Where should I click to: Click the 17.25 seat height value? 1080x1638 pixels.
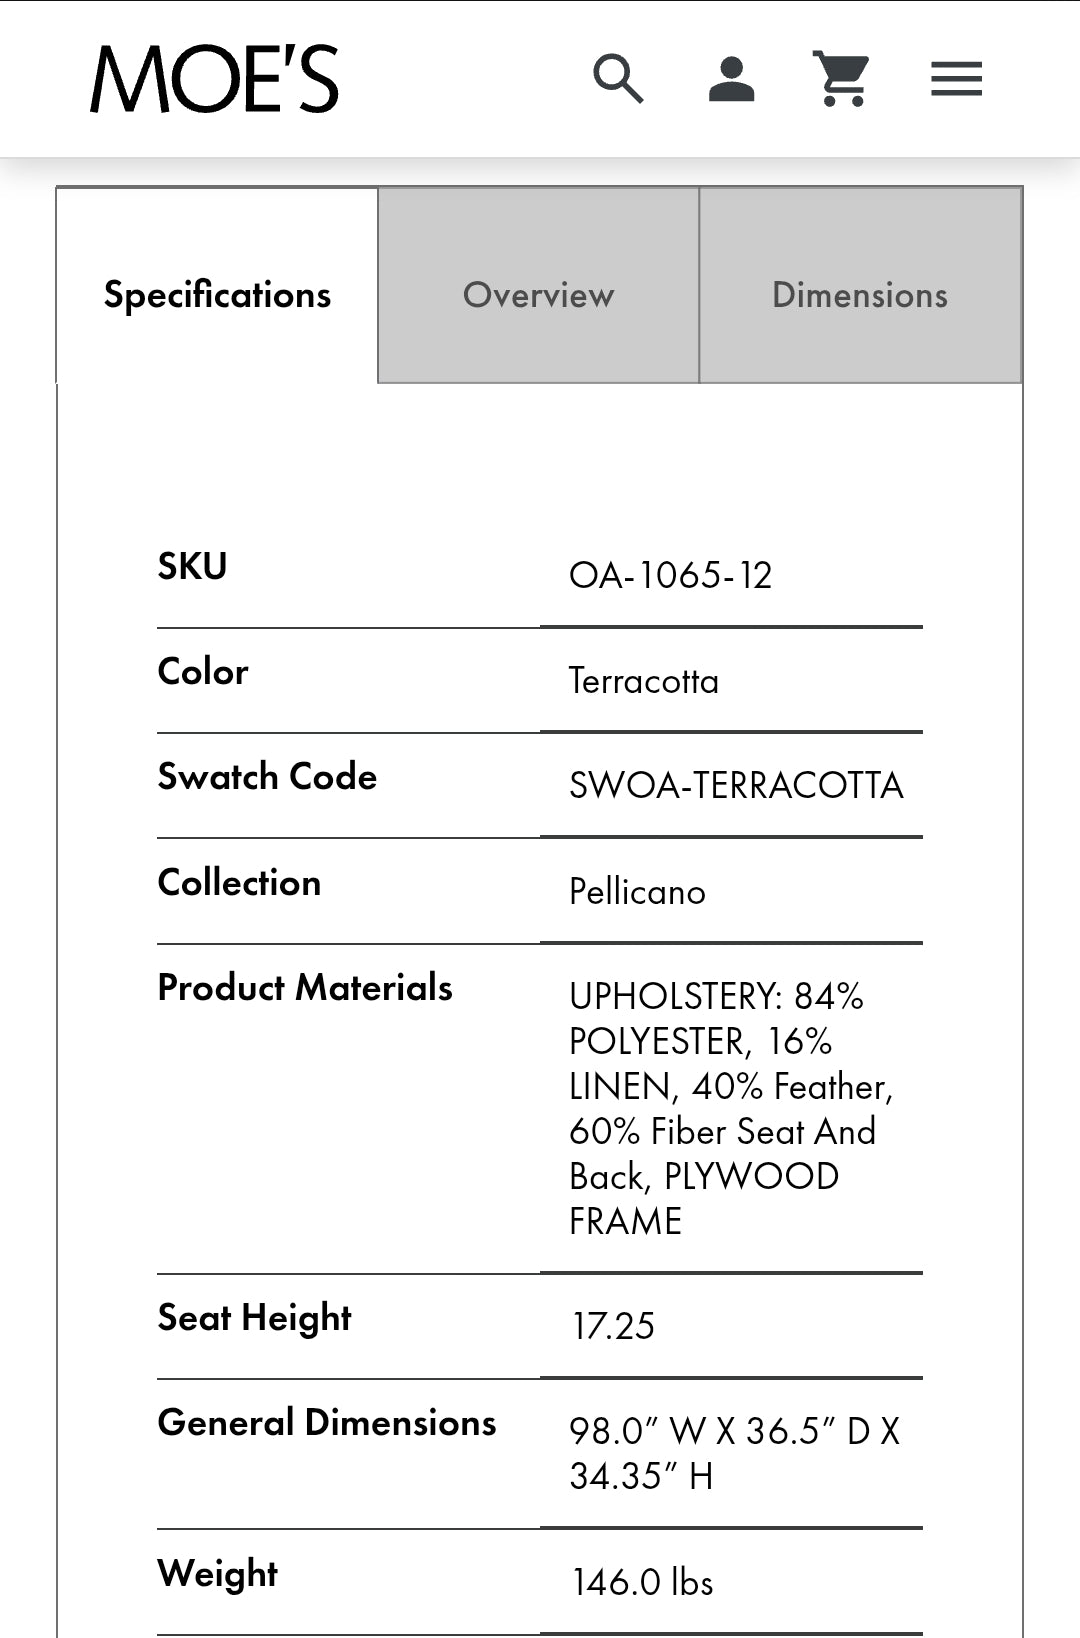[613, 1327]
